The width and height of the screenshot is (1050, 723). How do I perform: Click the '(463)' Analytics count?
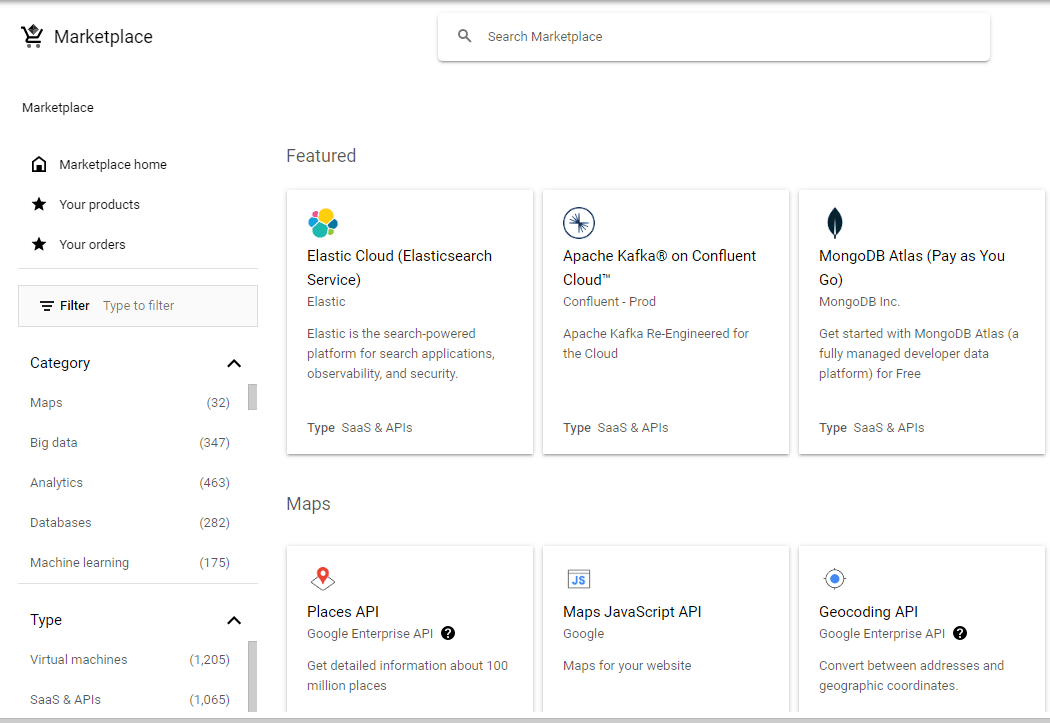pos(214,483)
